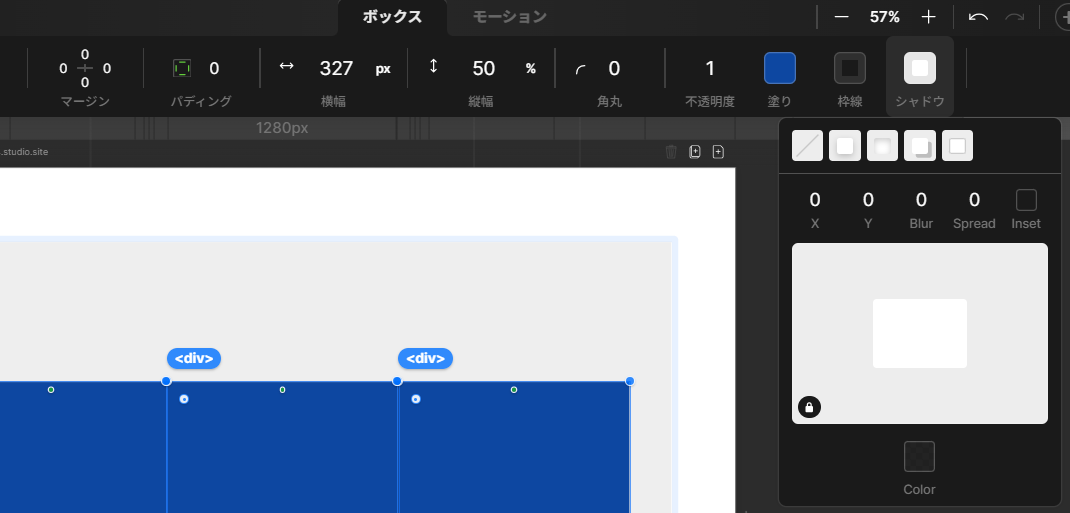
Task: Undo the last action
Action: coord(979,17)
